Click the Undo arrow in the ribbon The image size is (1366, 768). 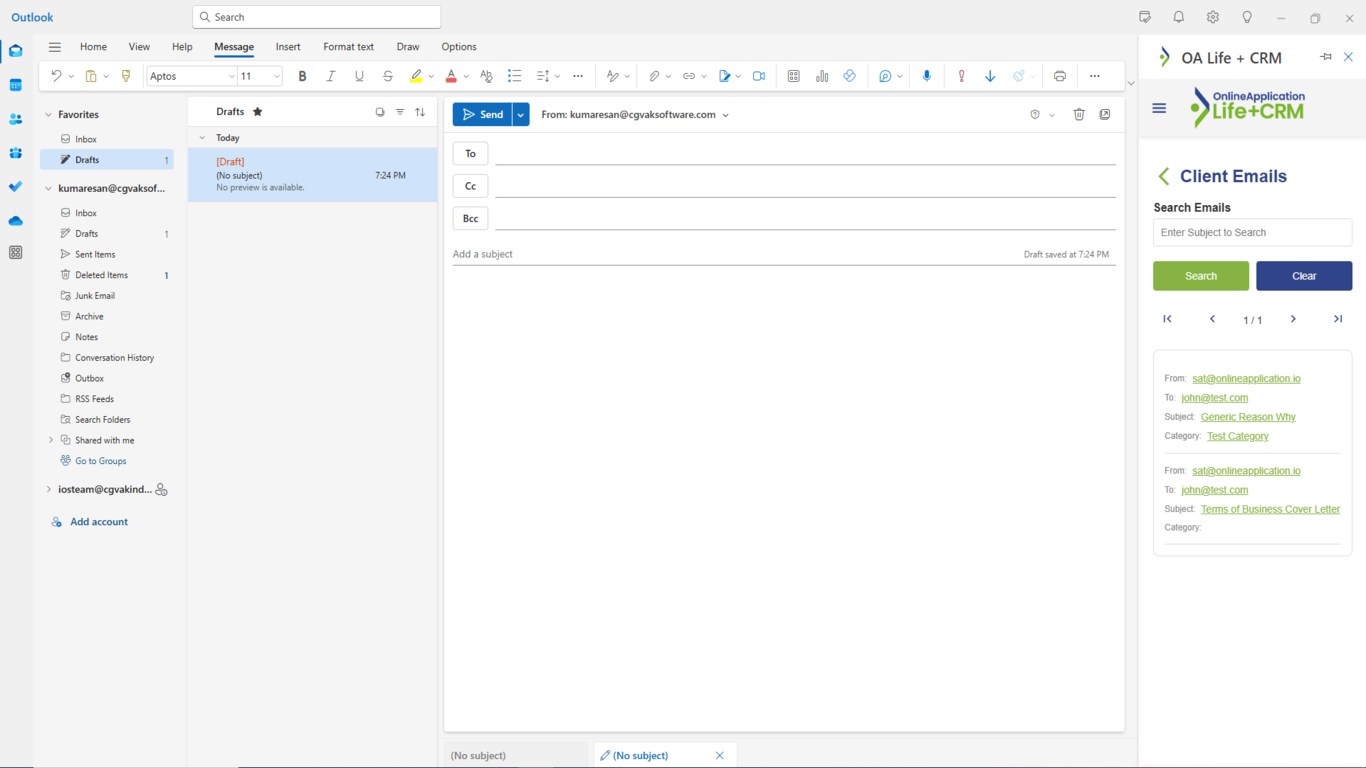[56, 76]
